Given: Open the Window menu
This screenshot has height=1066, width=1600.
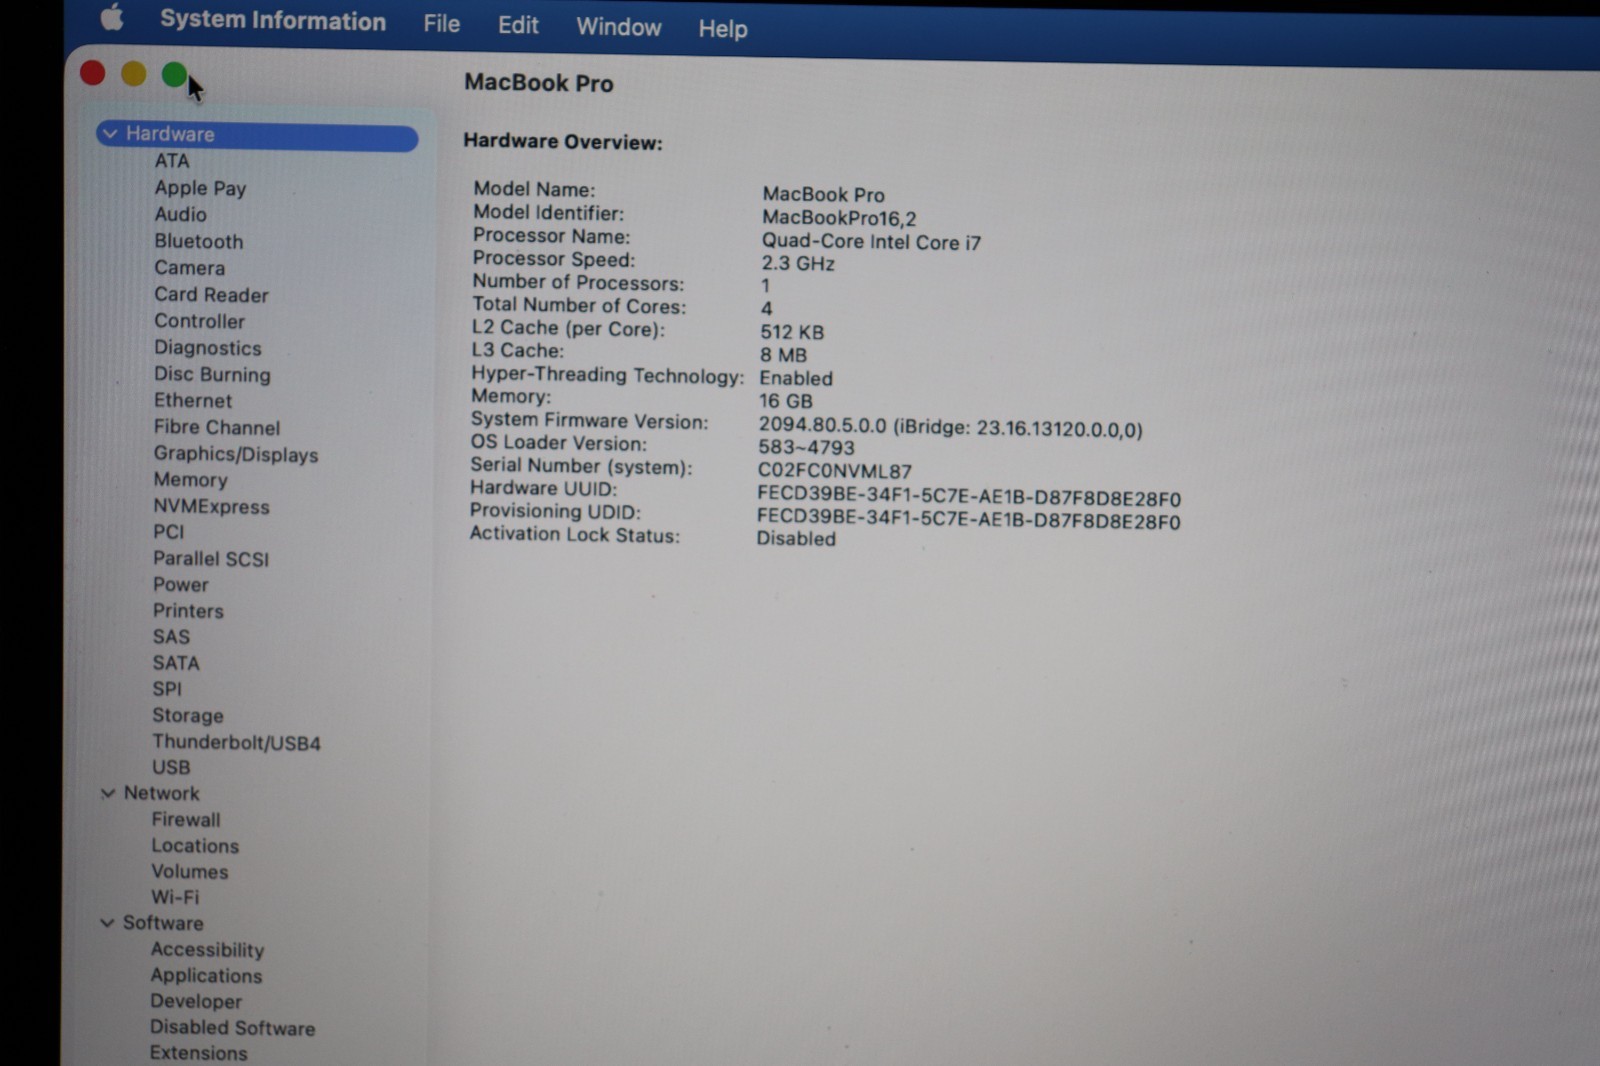Looking at the screenshot, I should tap(618, 27).
